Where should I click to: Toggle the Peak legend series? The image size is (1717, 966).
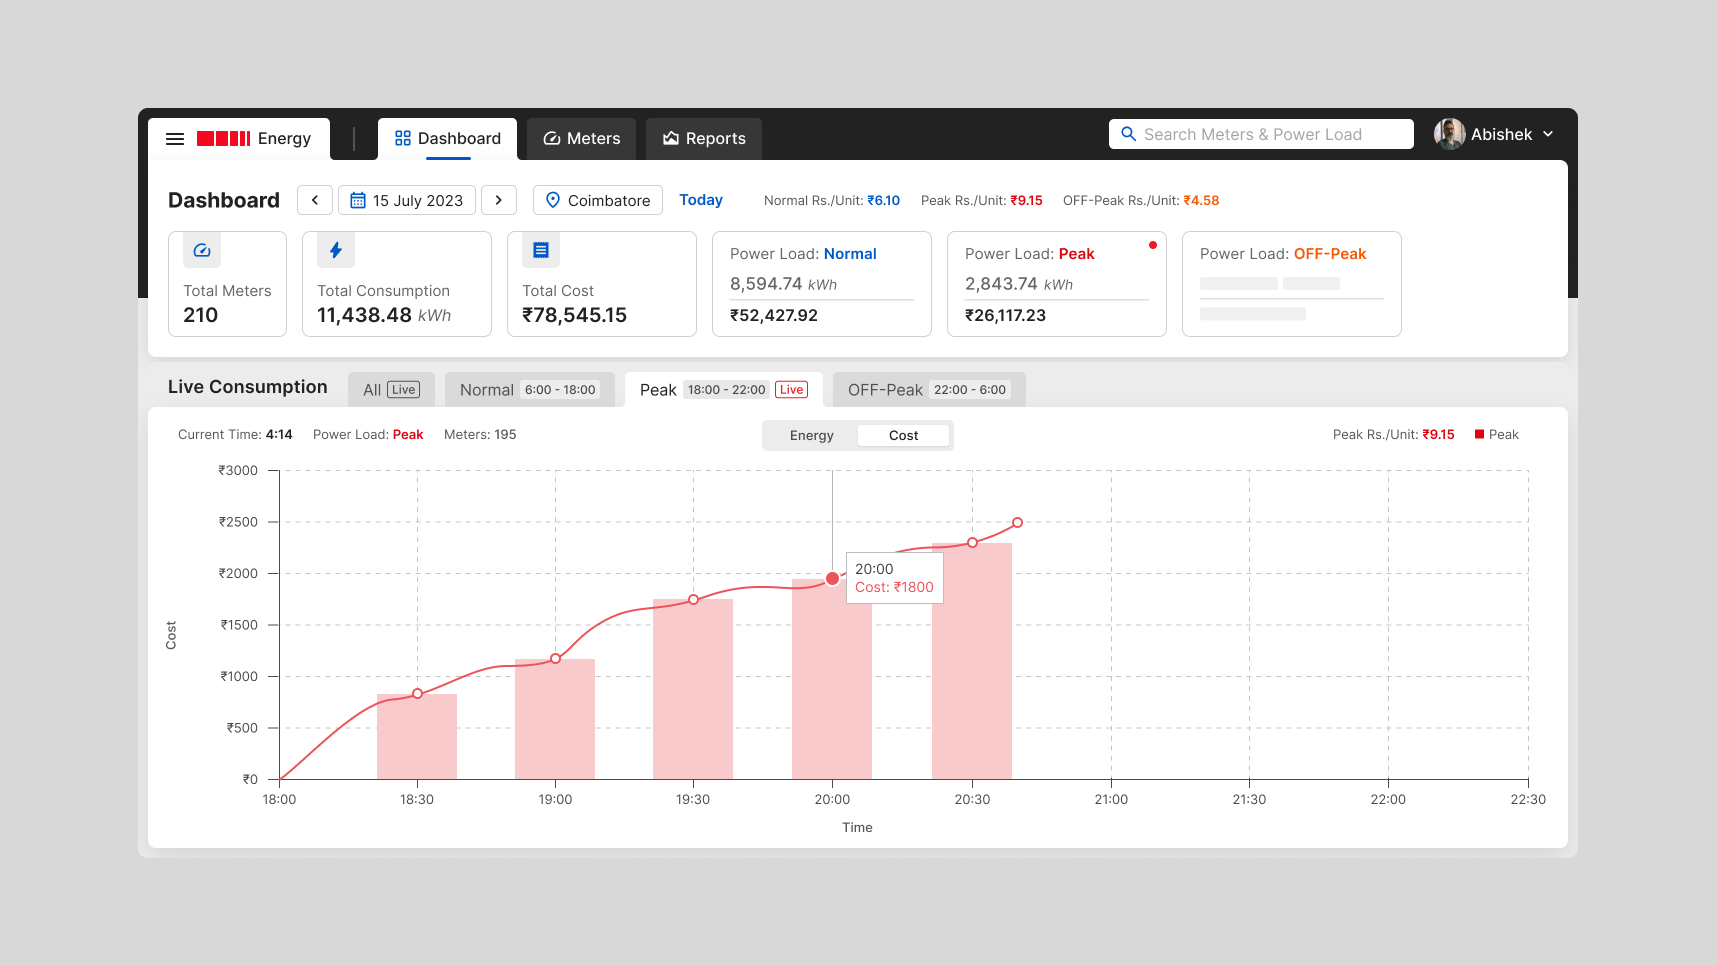point(1496,435)
